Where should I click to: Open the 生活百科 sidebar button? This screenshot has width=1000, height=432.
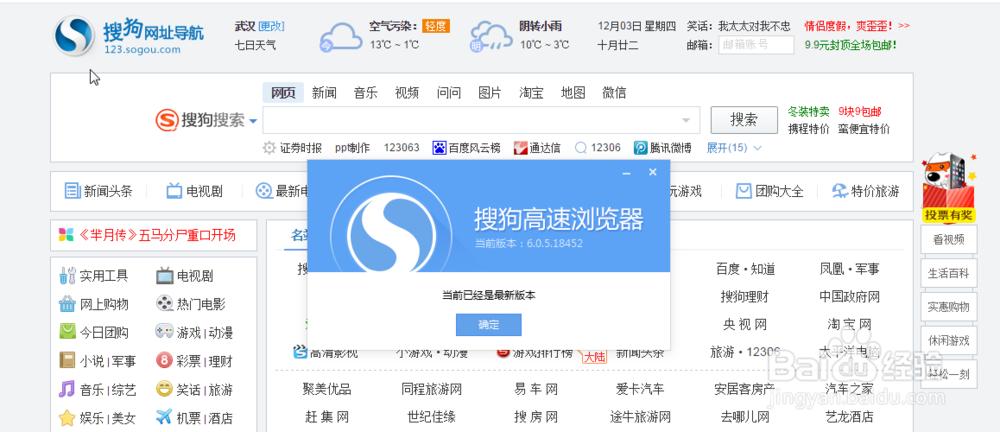point(948,273)
